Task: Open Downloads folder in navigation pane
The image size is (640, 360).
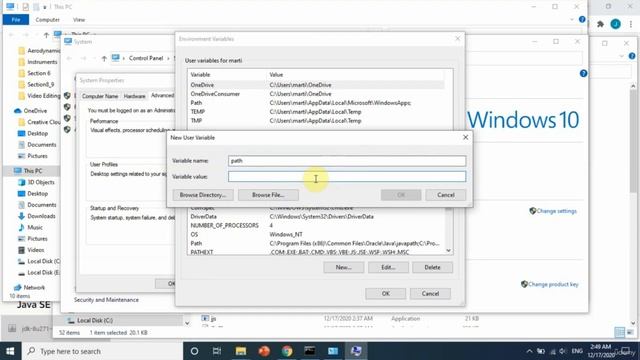Action: 41,216
